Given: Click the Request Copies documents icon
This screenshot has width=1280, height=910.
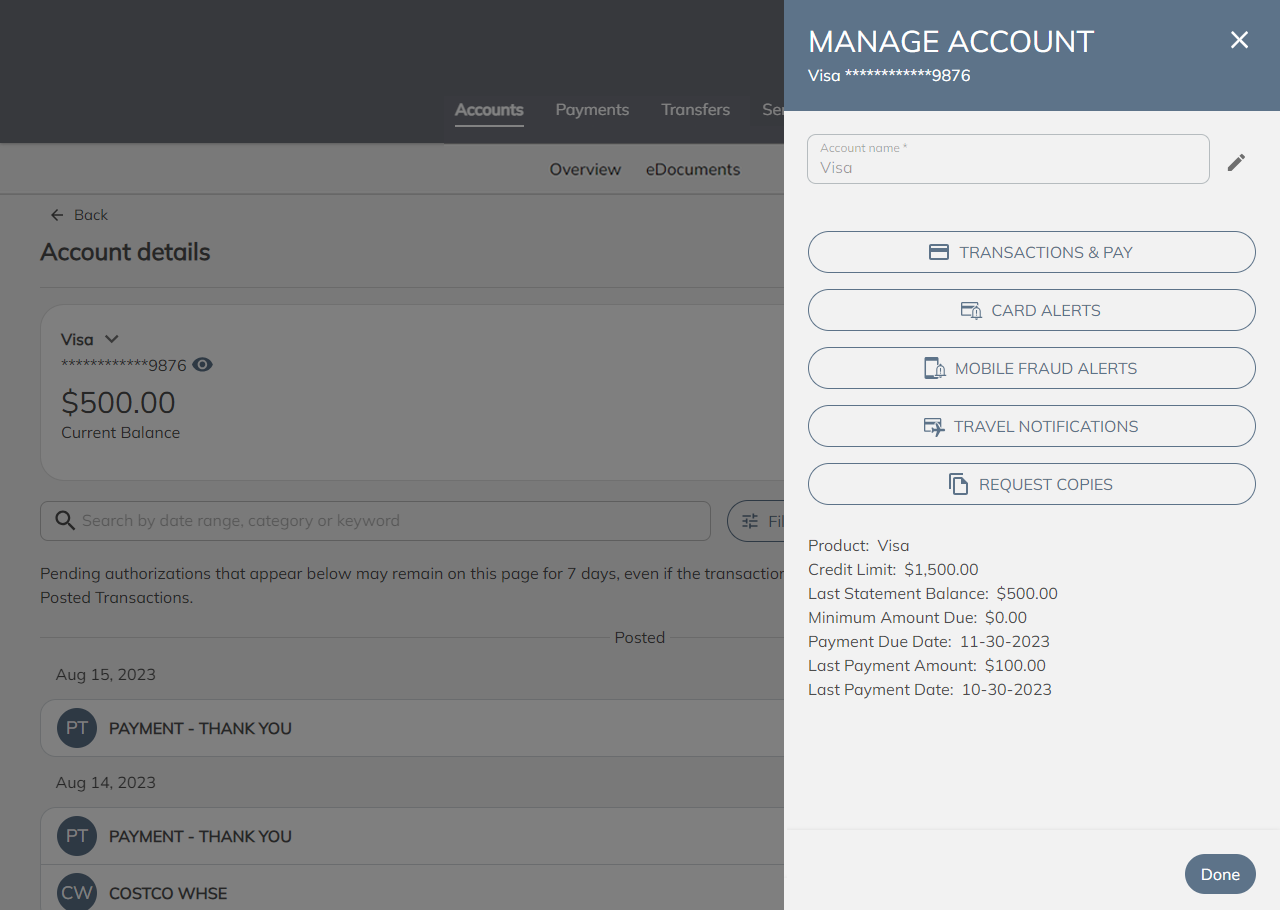Looking at the screenshot, I should coord(958,485).
